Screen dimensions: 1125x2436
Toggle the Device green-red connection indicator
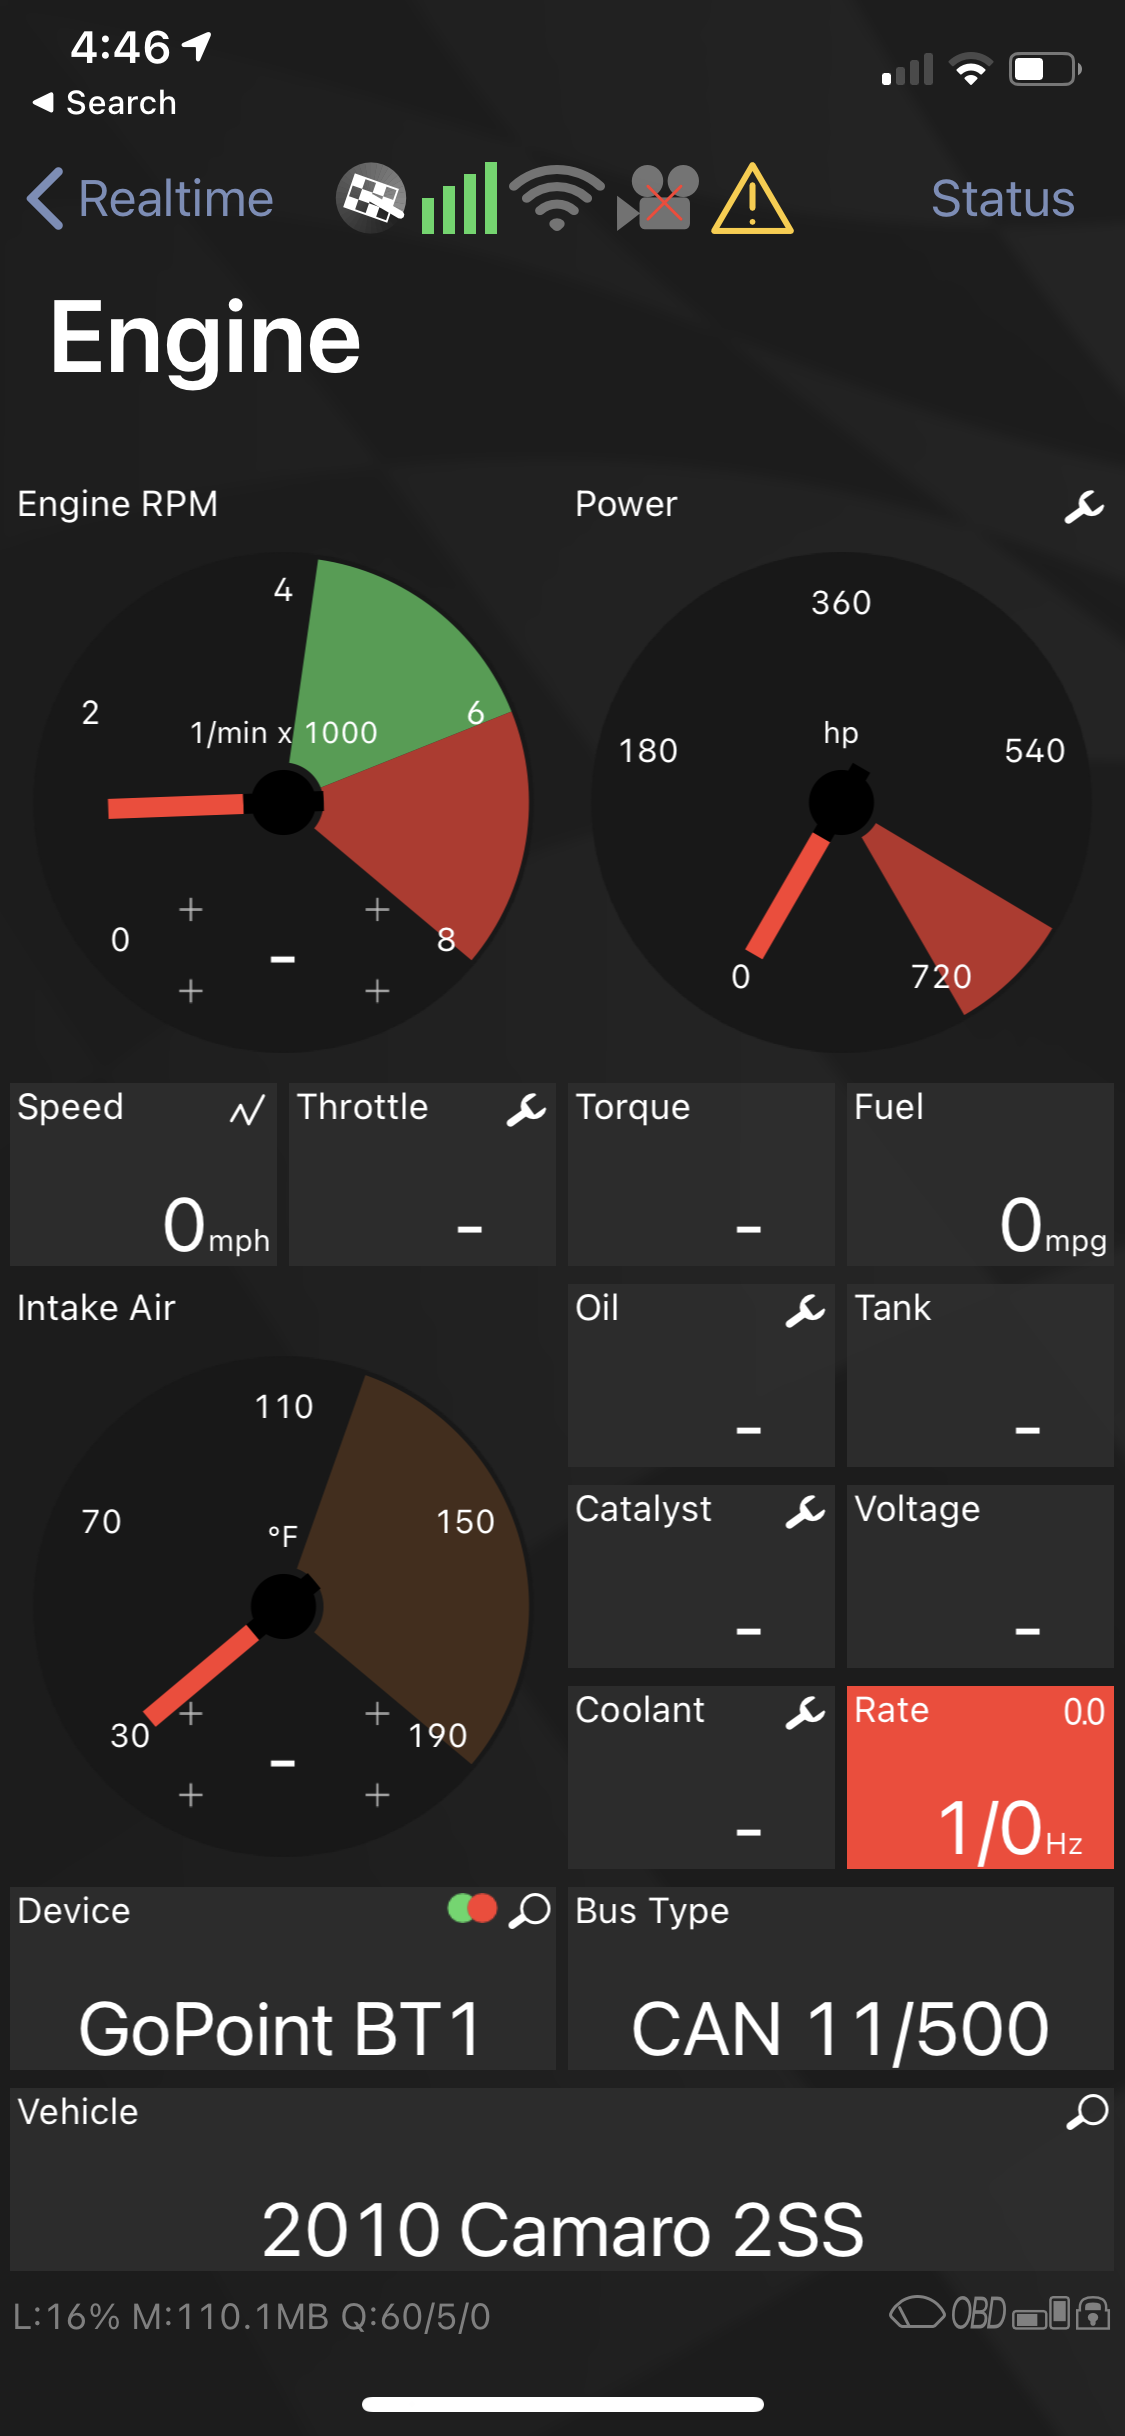click(472, 1909)
